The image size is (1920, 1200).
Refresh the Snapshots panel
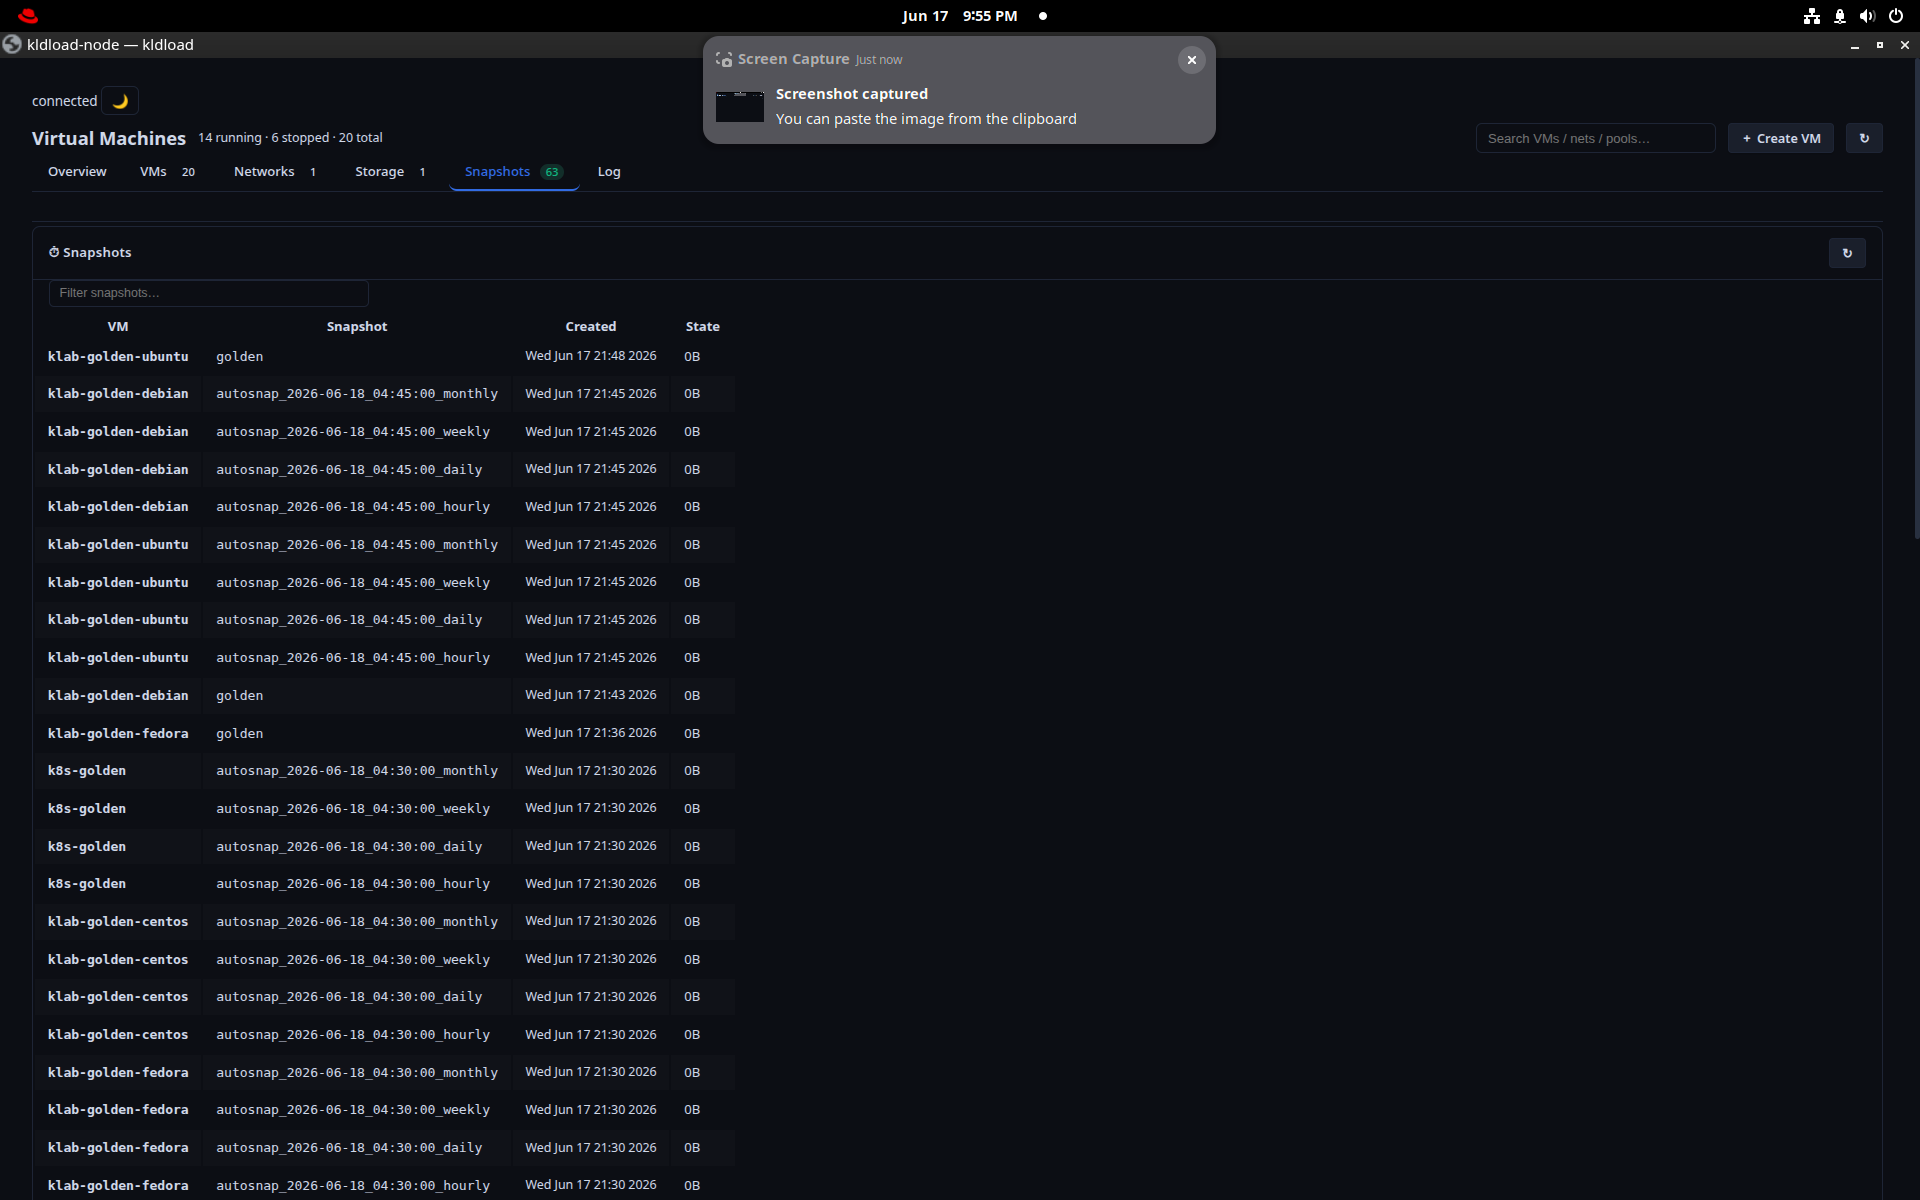pyautogui.click(x=1847, y=253)
